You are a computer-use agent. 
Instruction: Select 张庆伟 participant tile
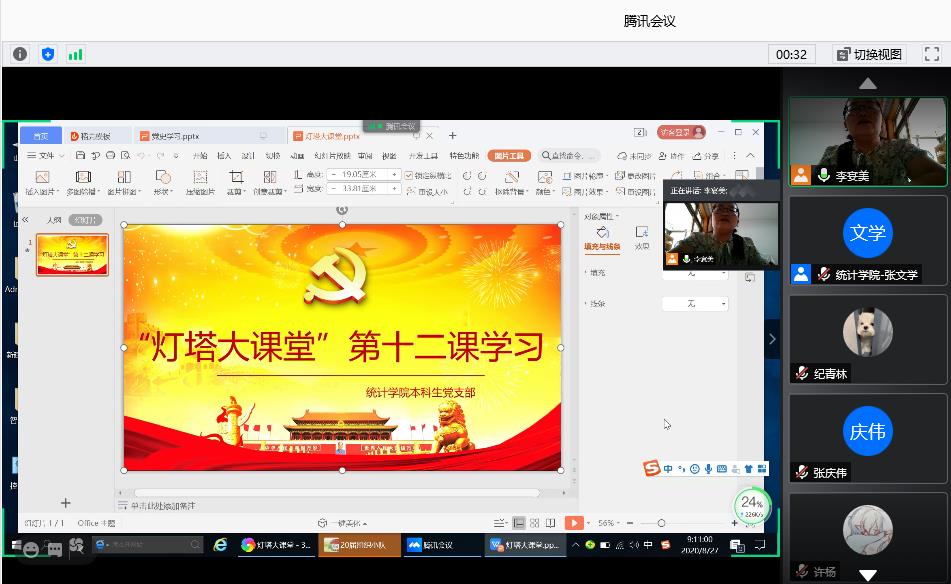[867, 438]
